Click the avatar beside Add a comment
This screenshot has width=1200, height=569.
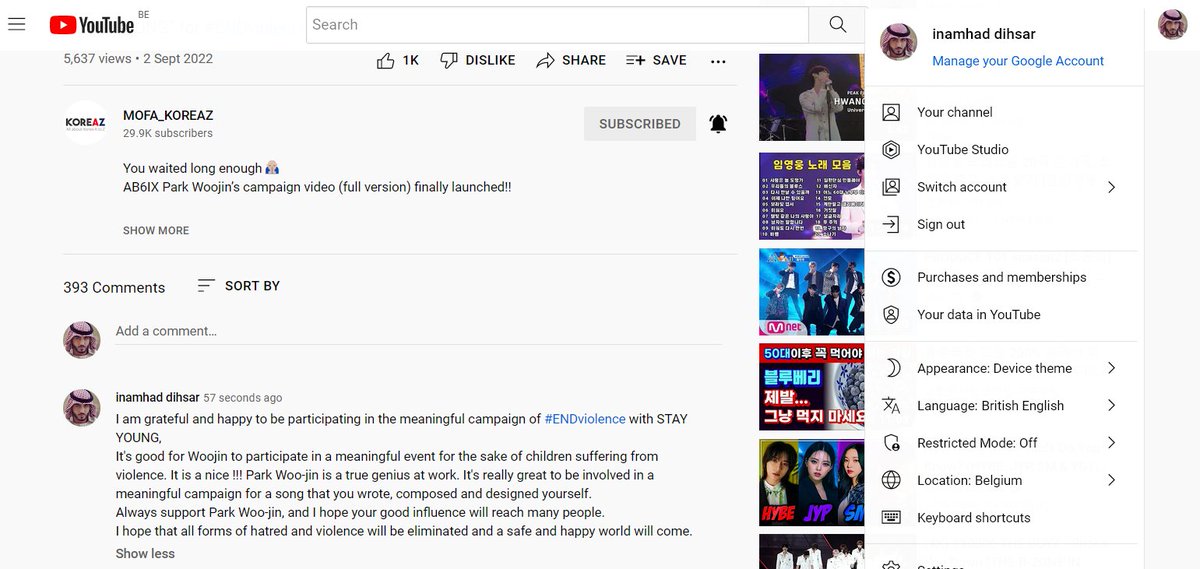81,339
